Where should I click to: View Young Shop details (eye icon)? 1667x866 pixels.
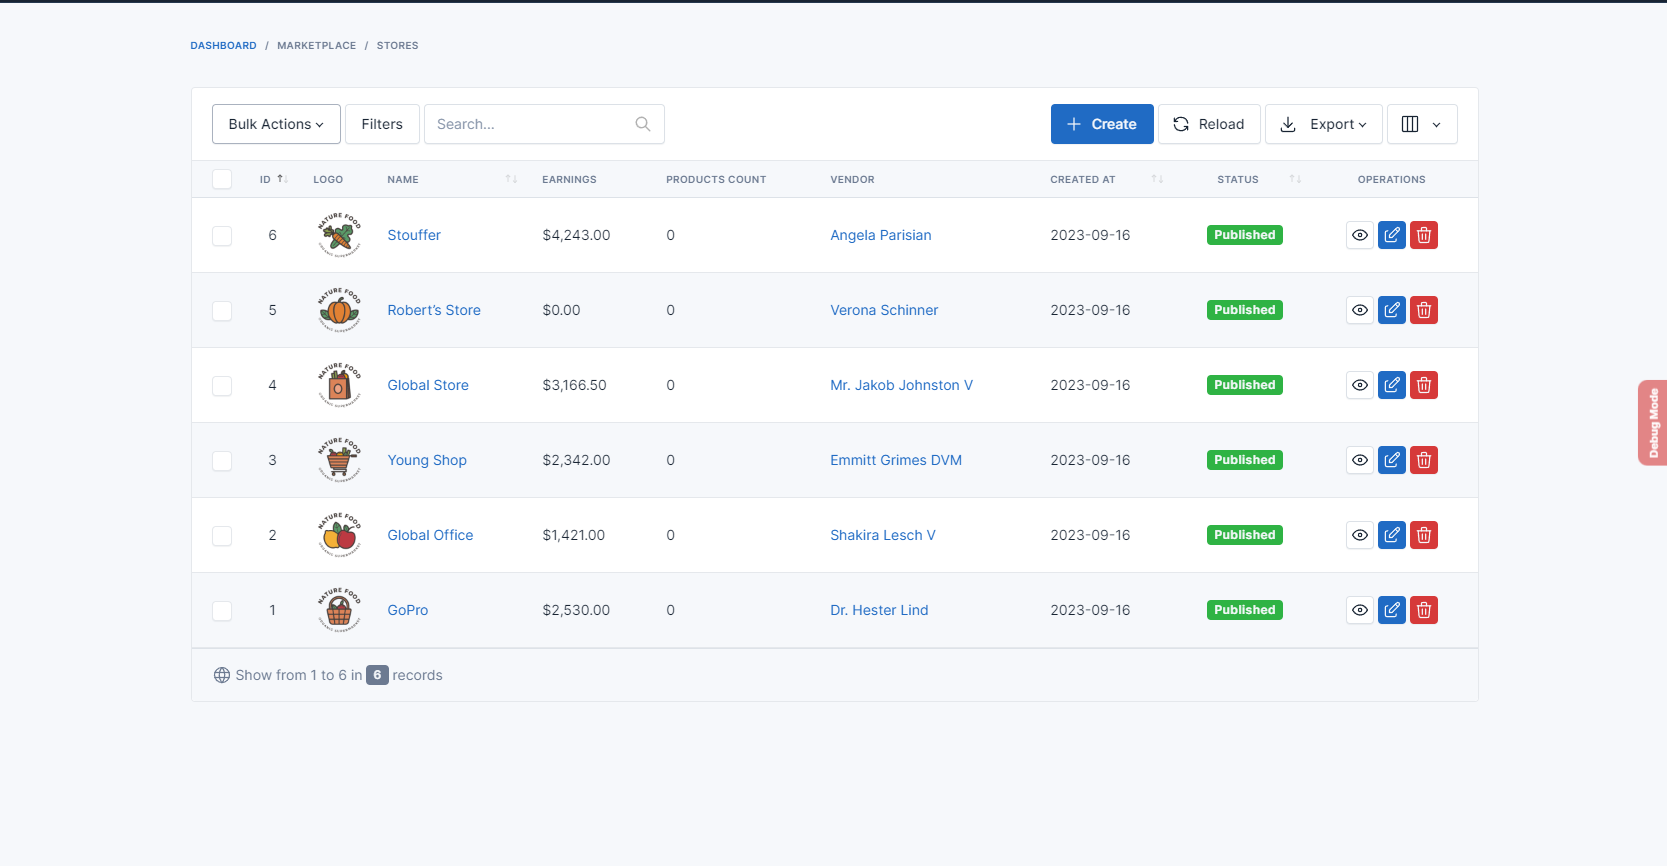coord(1360,460)
